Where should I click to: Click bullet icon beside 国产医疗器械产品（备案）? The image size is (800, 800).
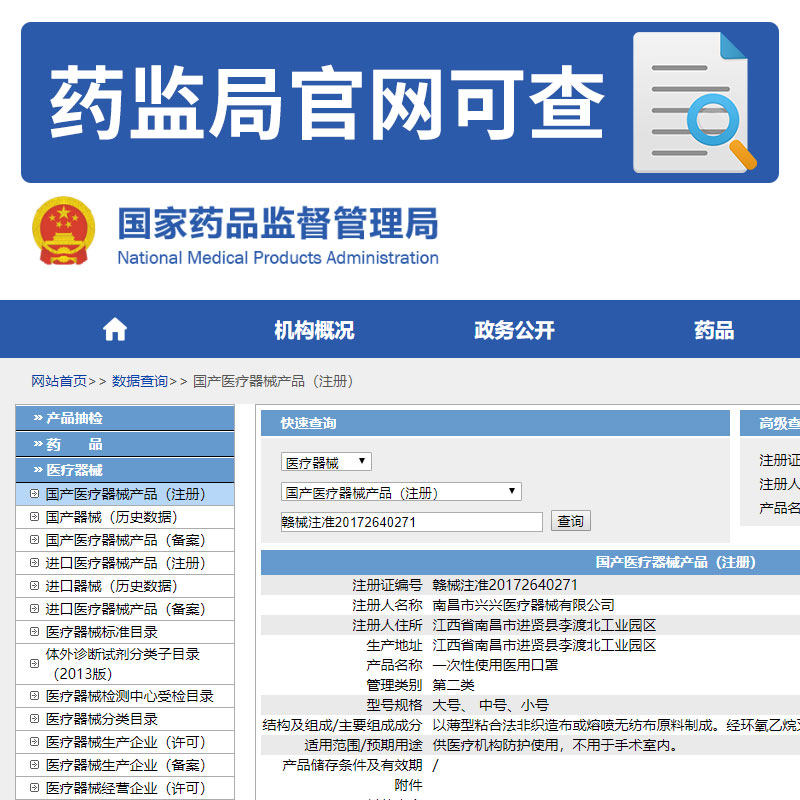(34, 540)
